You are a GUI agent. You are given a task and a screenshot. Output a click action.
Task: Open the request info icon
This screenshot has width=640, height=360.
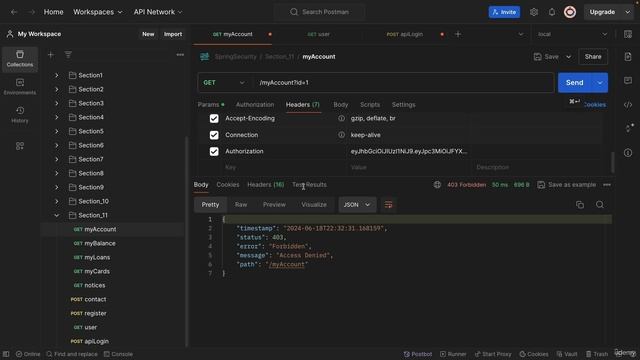tap(628, 153)
